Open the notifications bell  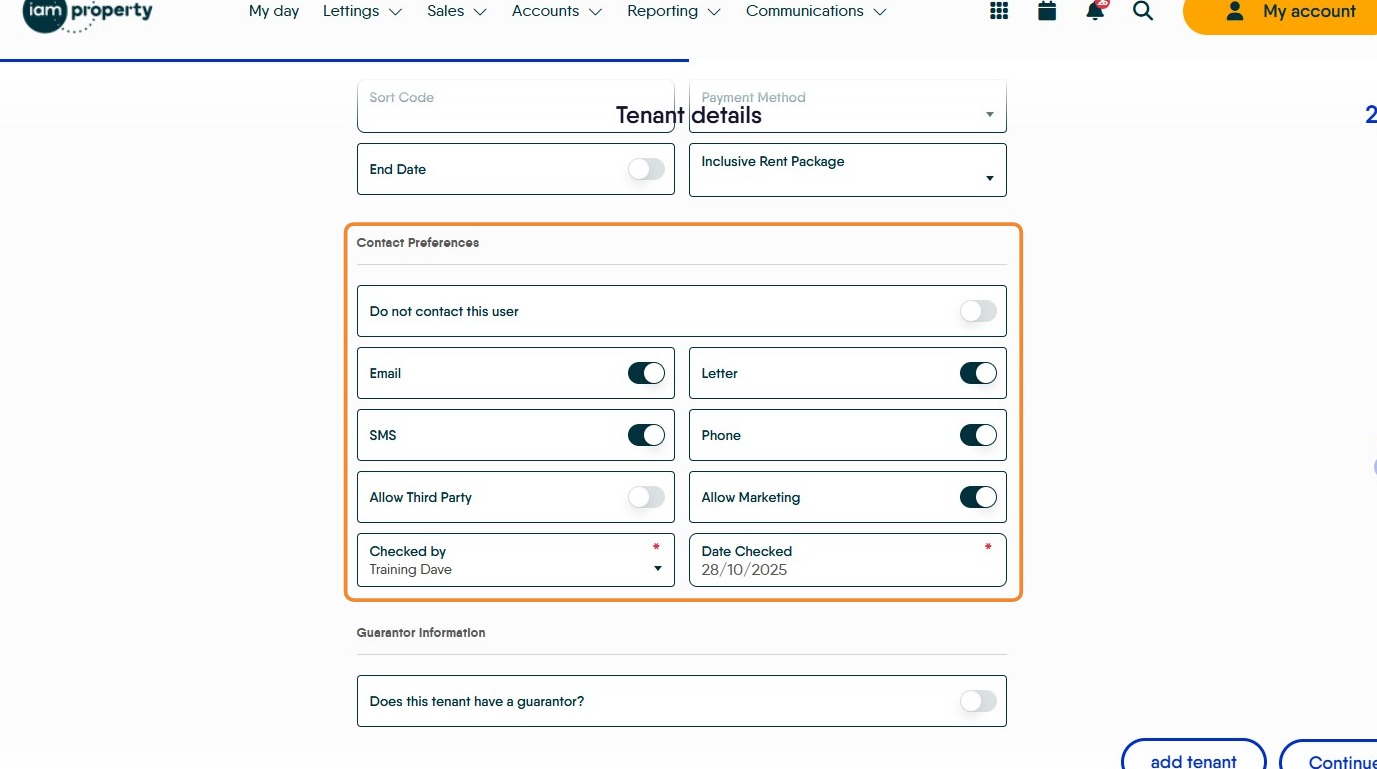(x=1095, y=11)
